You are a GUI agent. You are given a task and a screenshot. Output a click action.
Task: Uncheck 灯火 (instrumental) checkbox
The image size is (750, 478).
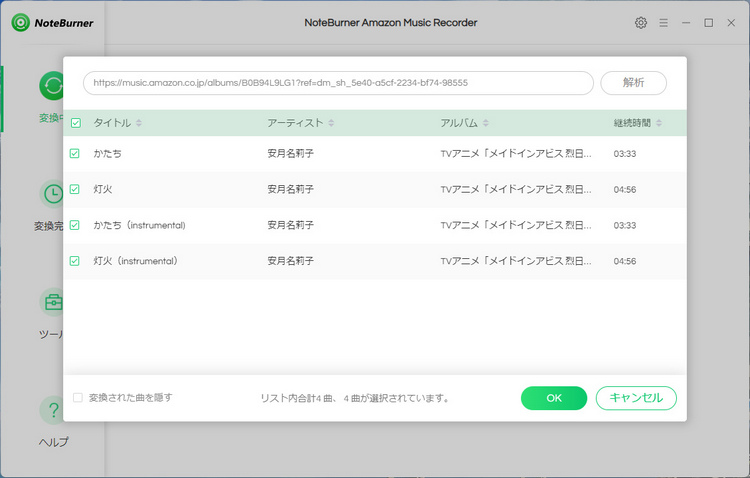click(x=75, y=261)
